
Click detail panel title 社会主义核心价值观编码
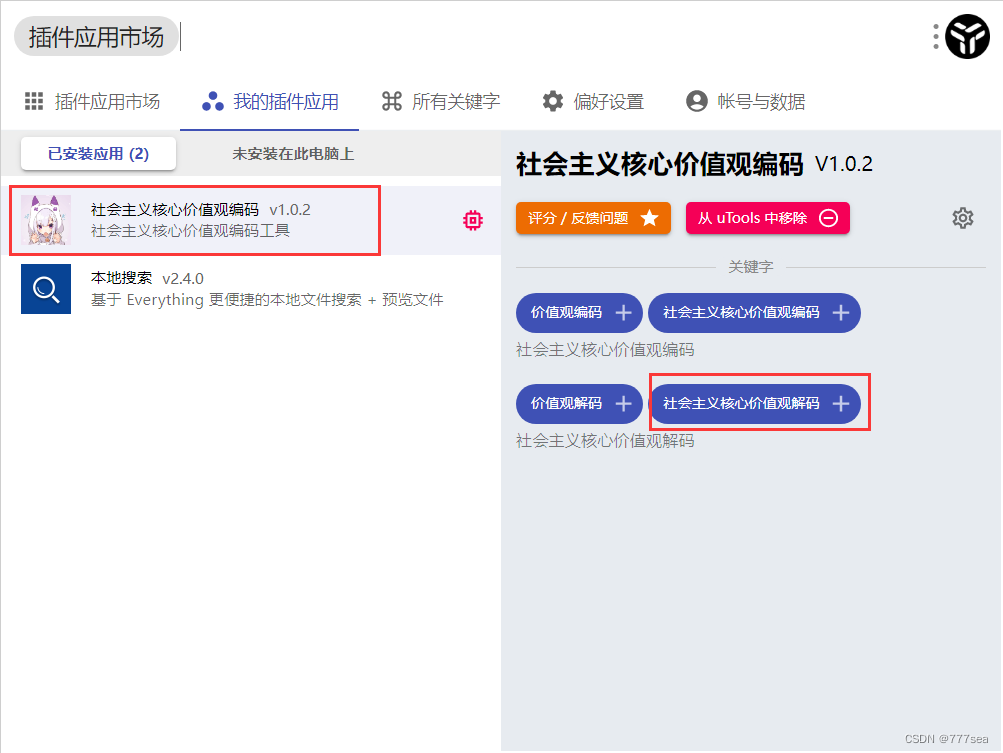point(659,164)
